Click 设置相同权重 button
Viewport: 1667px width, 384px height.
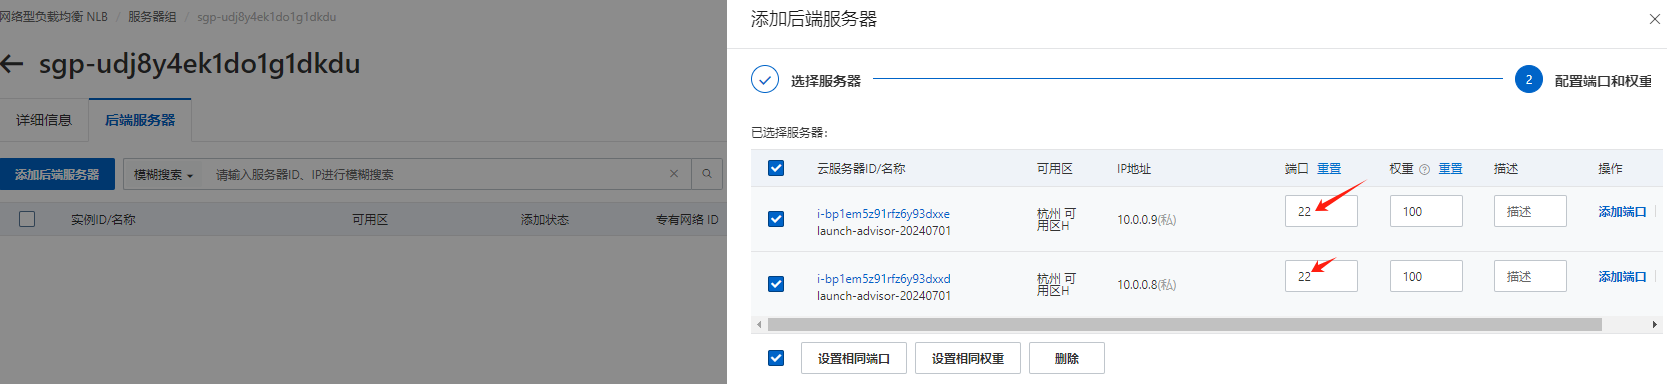point(968,358)
